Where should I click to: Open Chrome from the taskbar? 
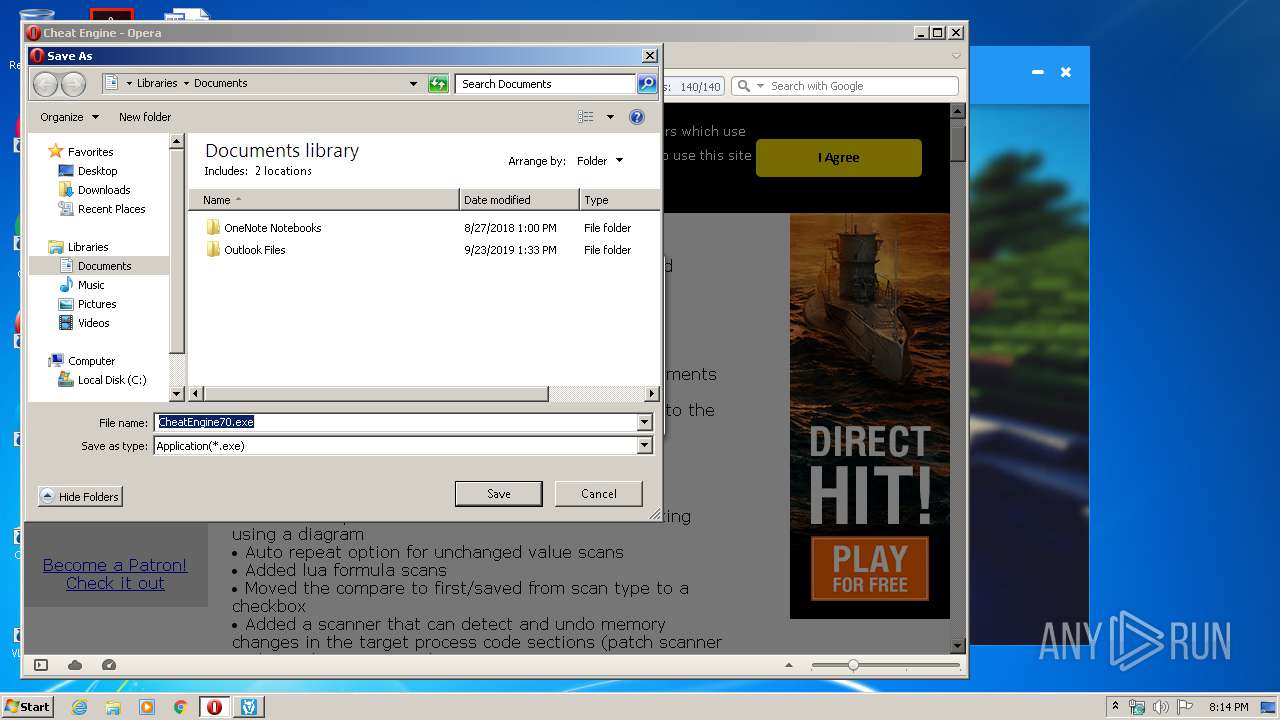point(181,707)
